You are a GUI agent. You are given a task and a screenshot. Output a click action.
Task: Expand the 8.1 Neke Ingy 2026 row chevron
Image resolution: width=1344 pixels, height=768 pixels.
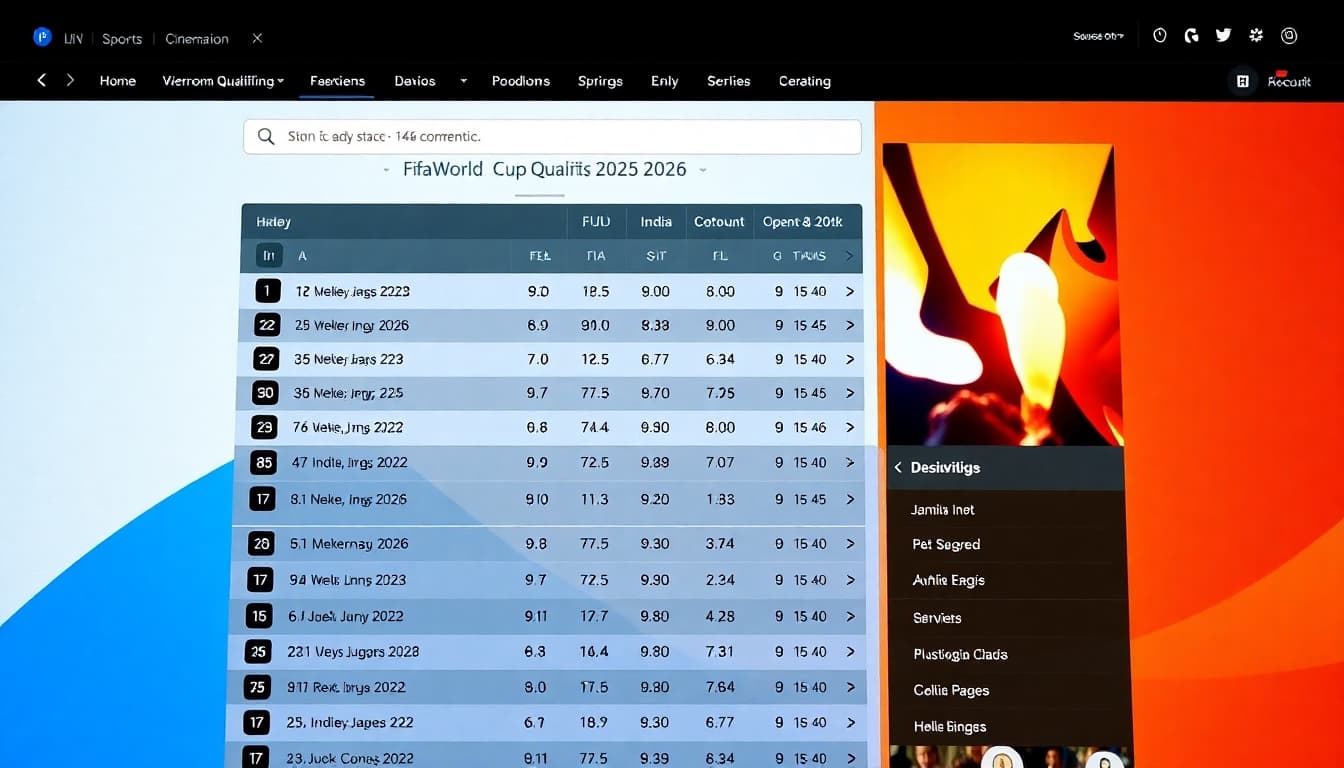point(850,499)
